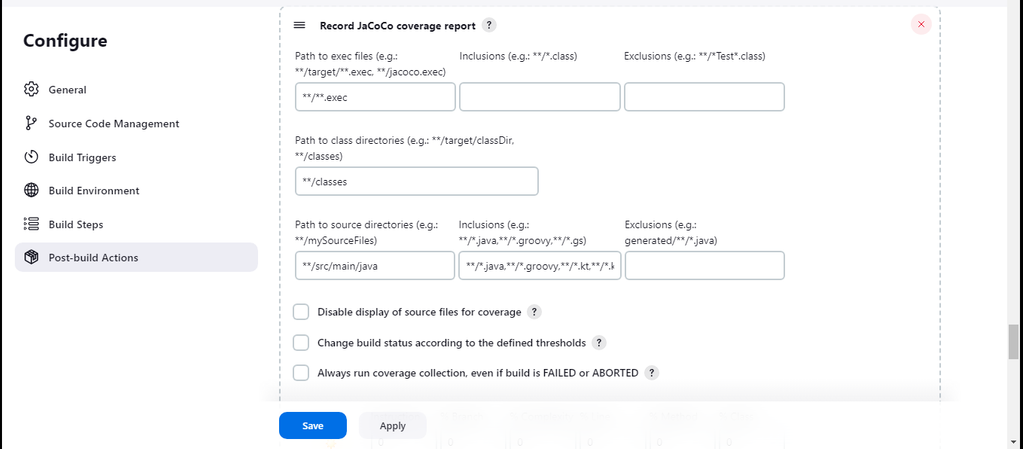This screenshot has width=1023, height=449.
Task: Check Change build status according to thresholds
Action: pos(301,343)
